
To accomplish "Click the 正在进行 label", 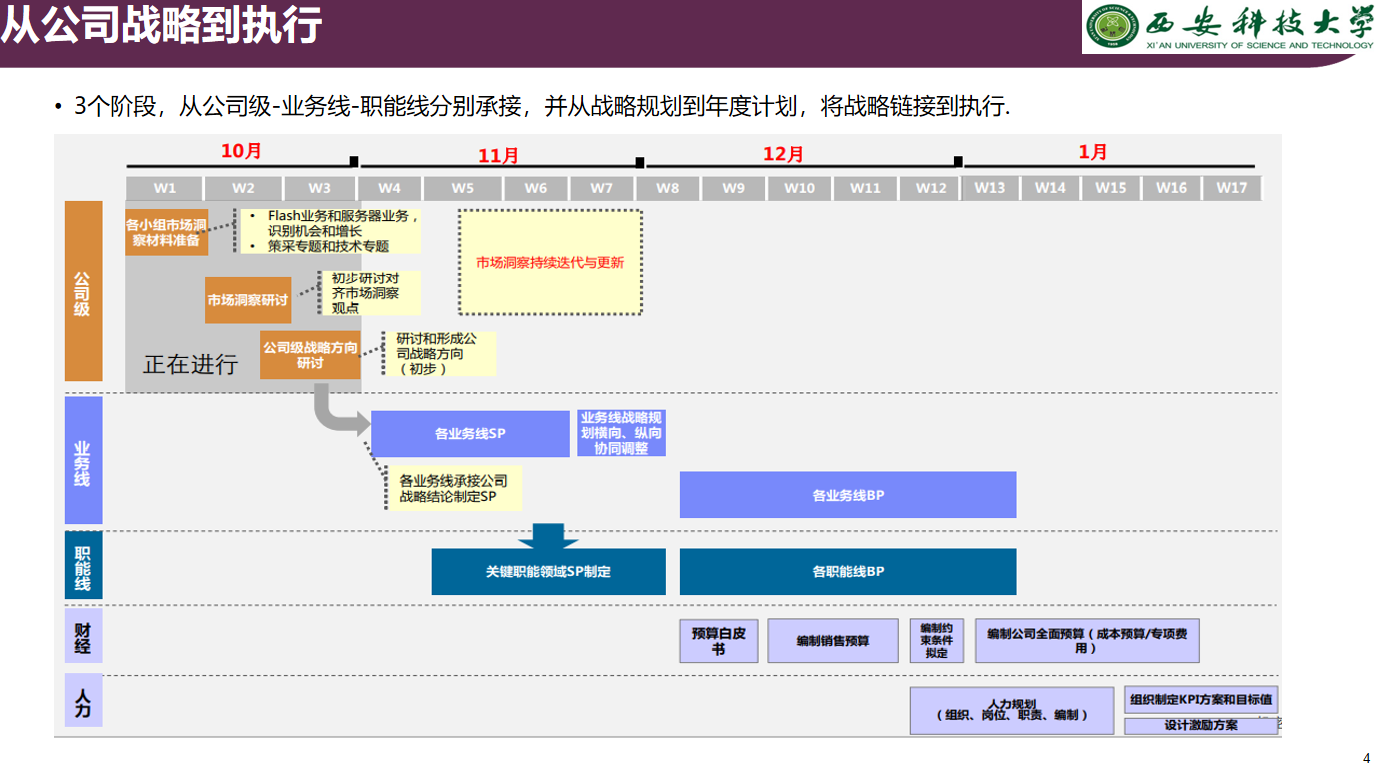I will (x=190, y=364).
